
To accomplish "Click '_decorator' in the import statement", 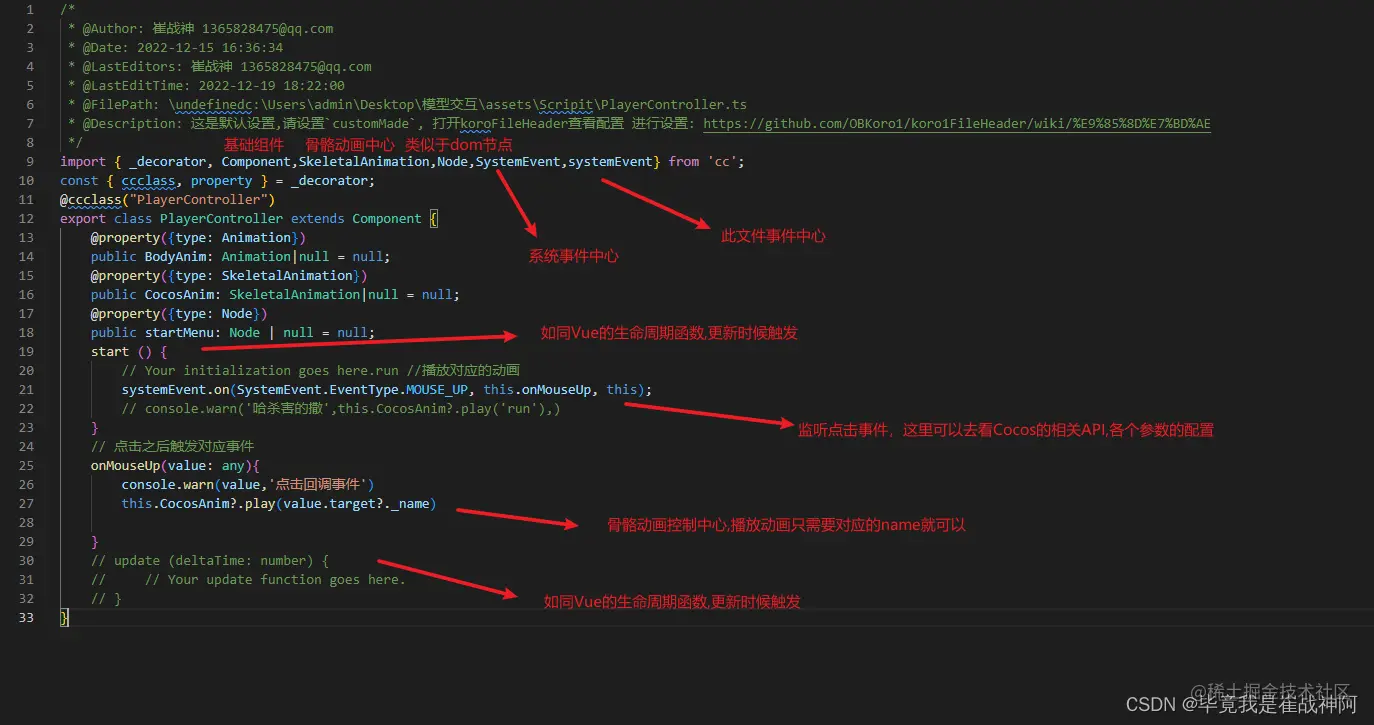I will click(168, 162).
